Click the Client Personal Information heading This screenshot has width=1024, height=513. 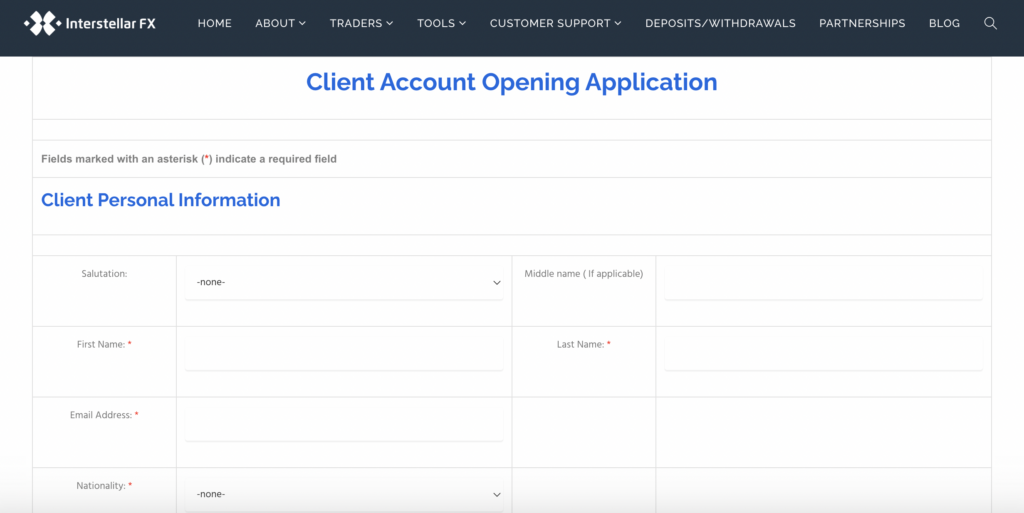pyautogui.click(x=160, y=200)
